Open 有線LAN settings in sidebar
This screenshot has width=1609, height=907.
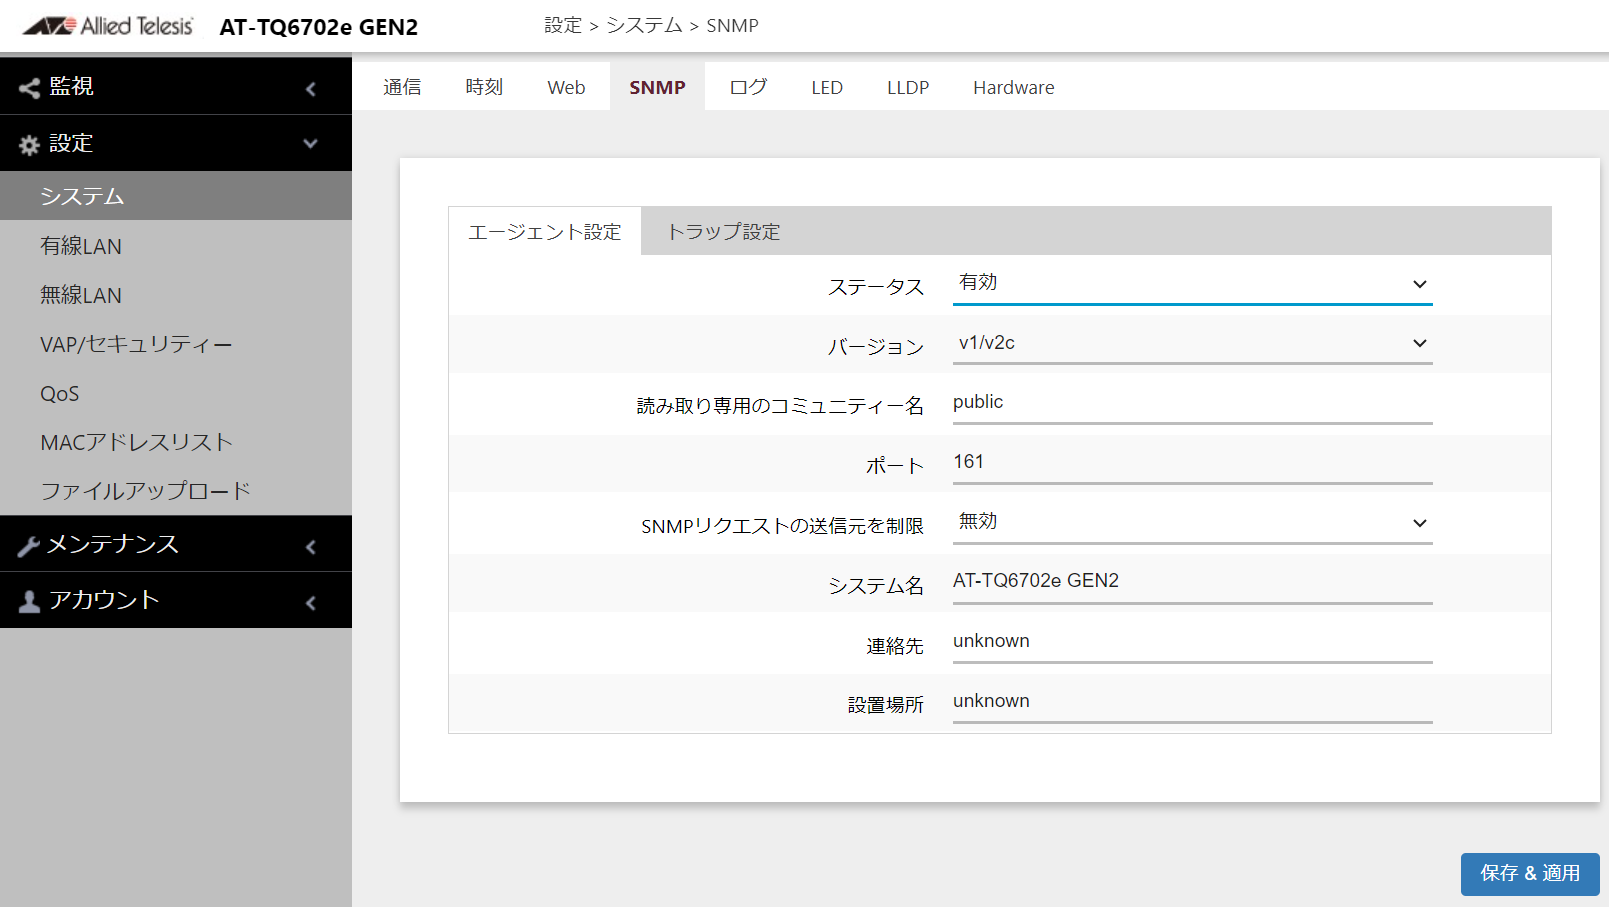point(176,245)
